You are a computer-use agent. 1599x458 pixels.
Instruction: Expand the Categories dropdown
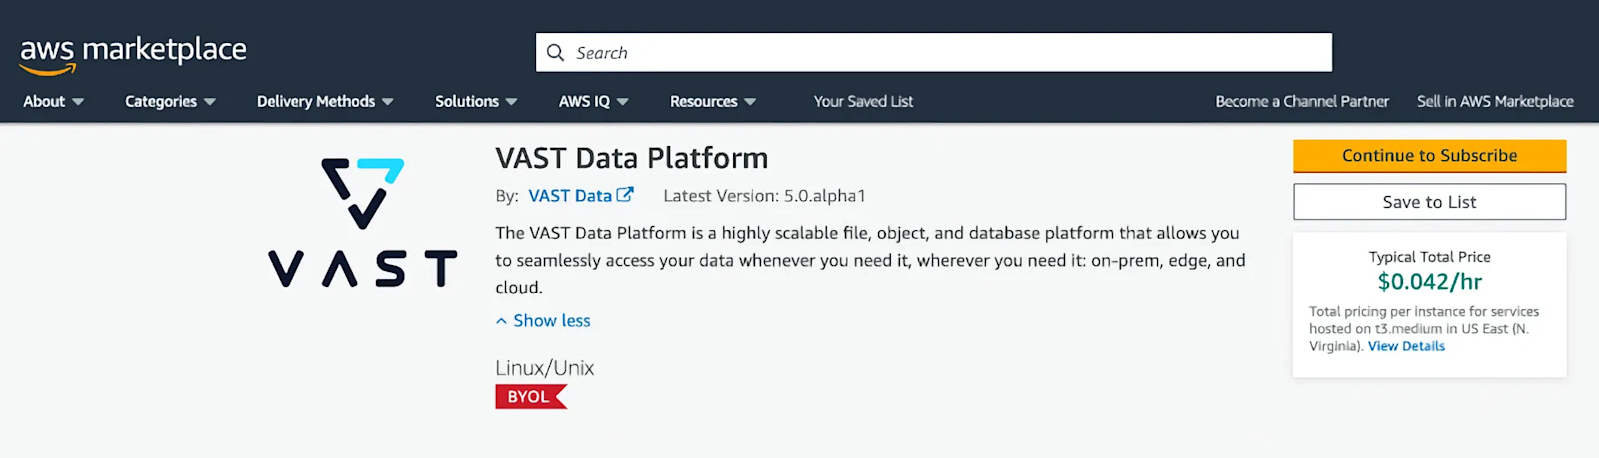[x=170, y=101]
